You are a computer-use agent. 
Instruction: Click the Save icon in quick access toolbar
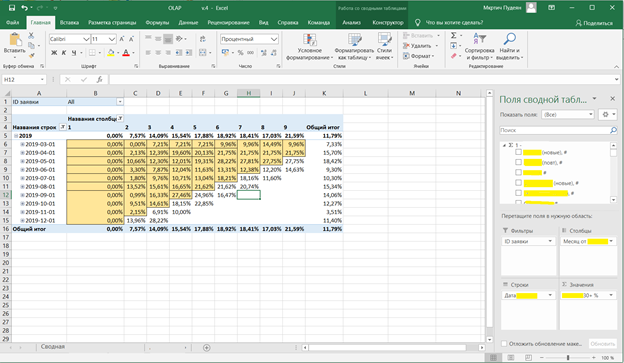coord(12,8)
